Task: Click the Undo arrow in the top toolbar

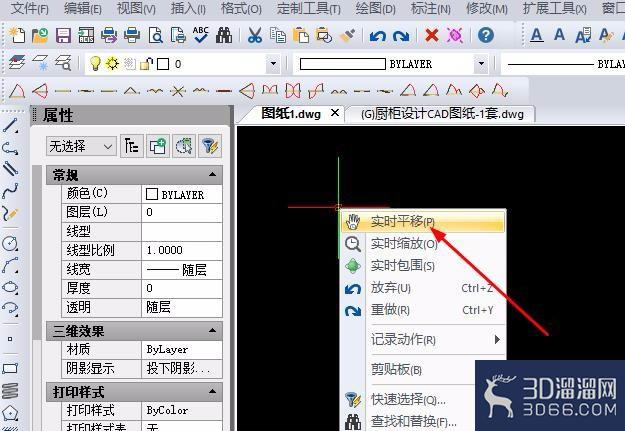Action: (x=377, y=36)
